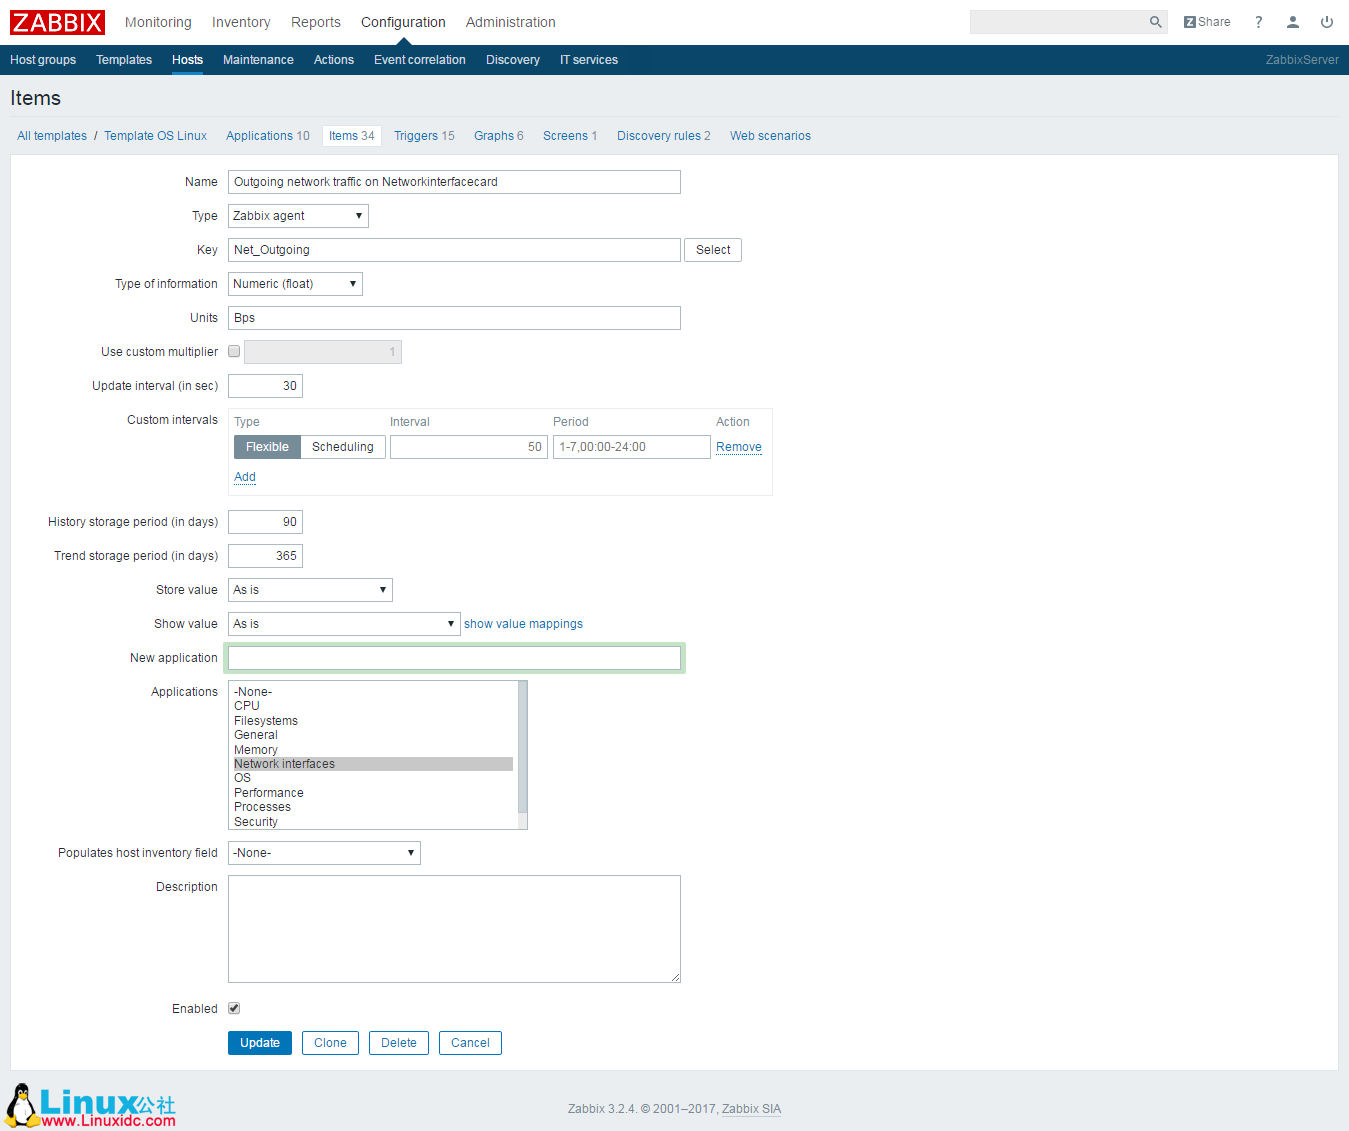This screenshot has height=1131, width=1349.
Task: Click the logout power icon
Action: pyautogui.click(x=1327, y=21)
